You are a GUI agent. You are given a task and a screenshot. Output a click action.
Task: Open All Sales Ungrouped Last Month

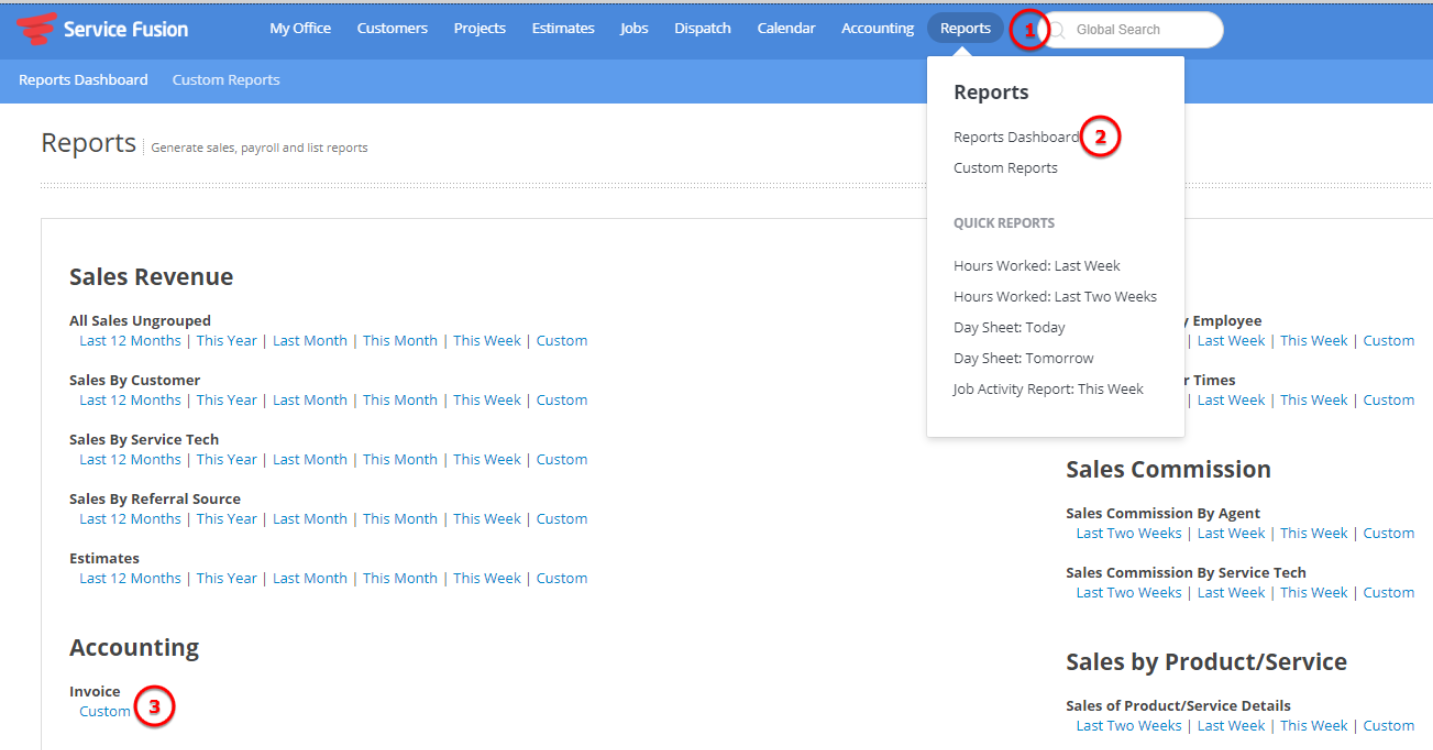310,341
